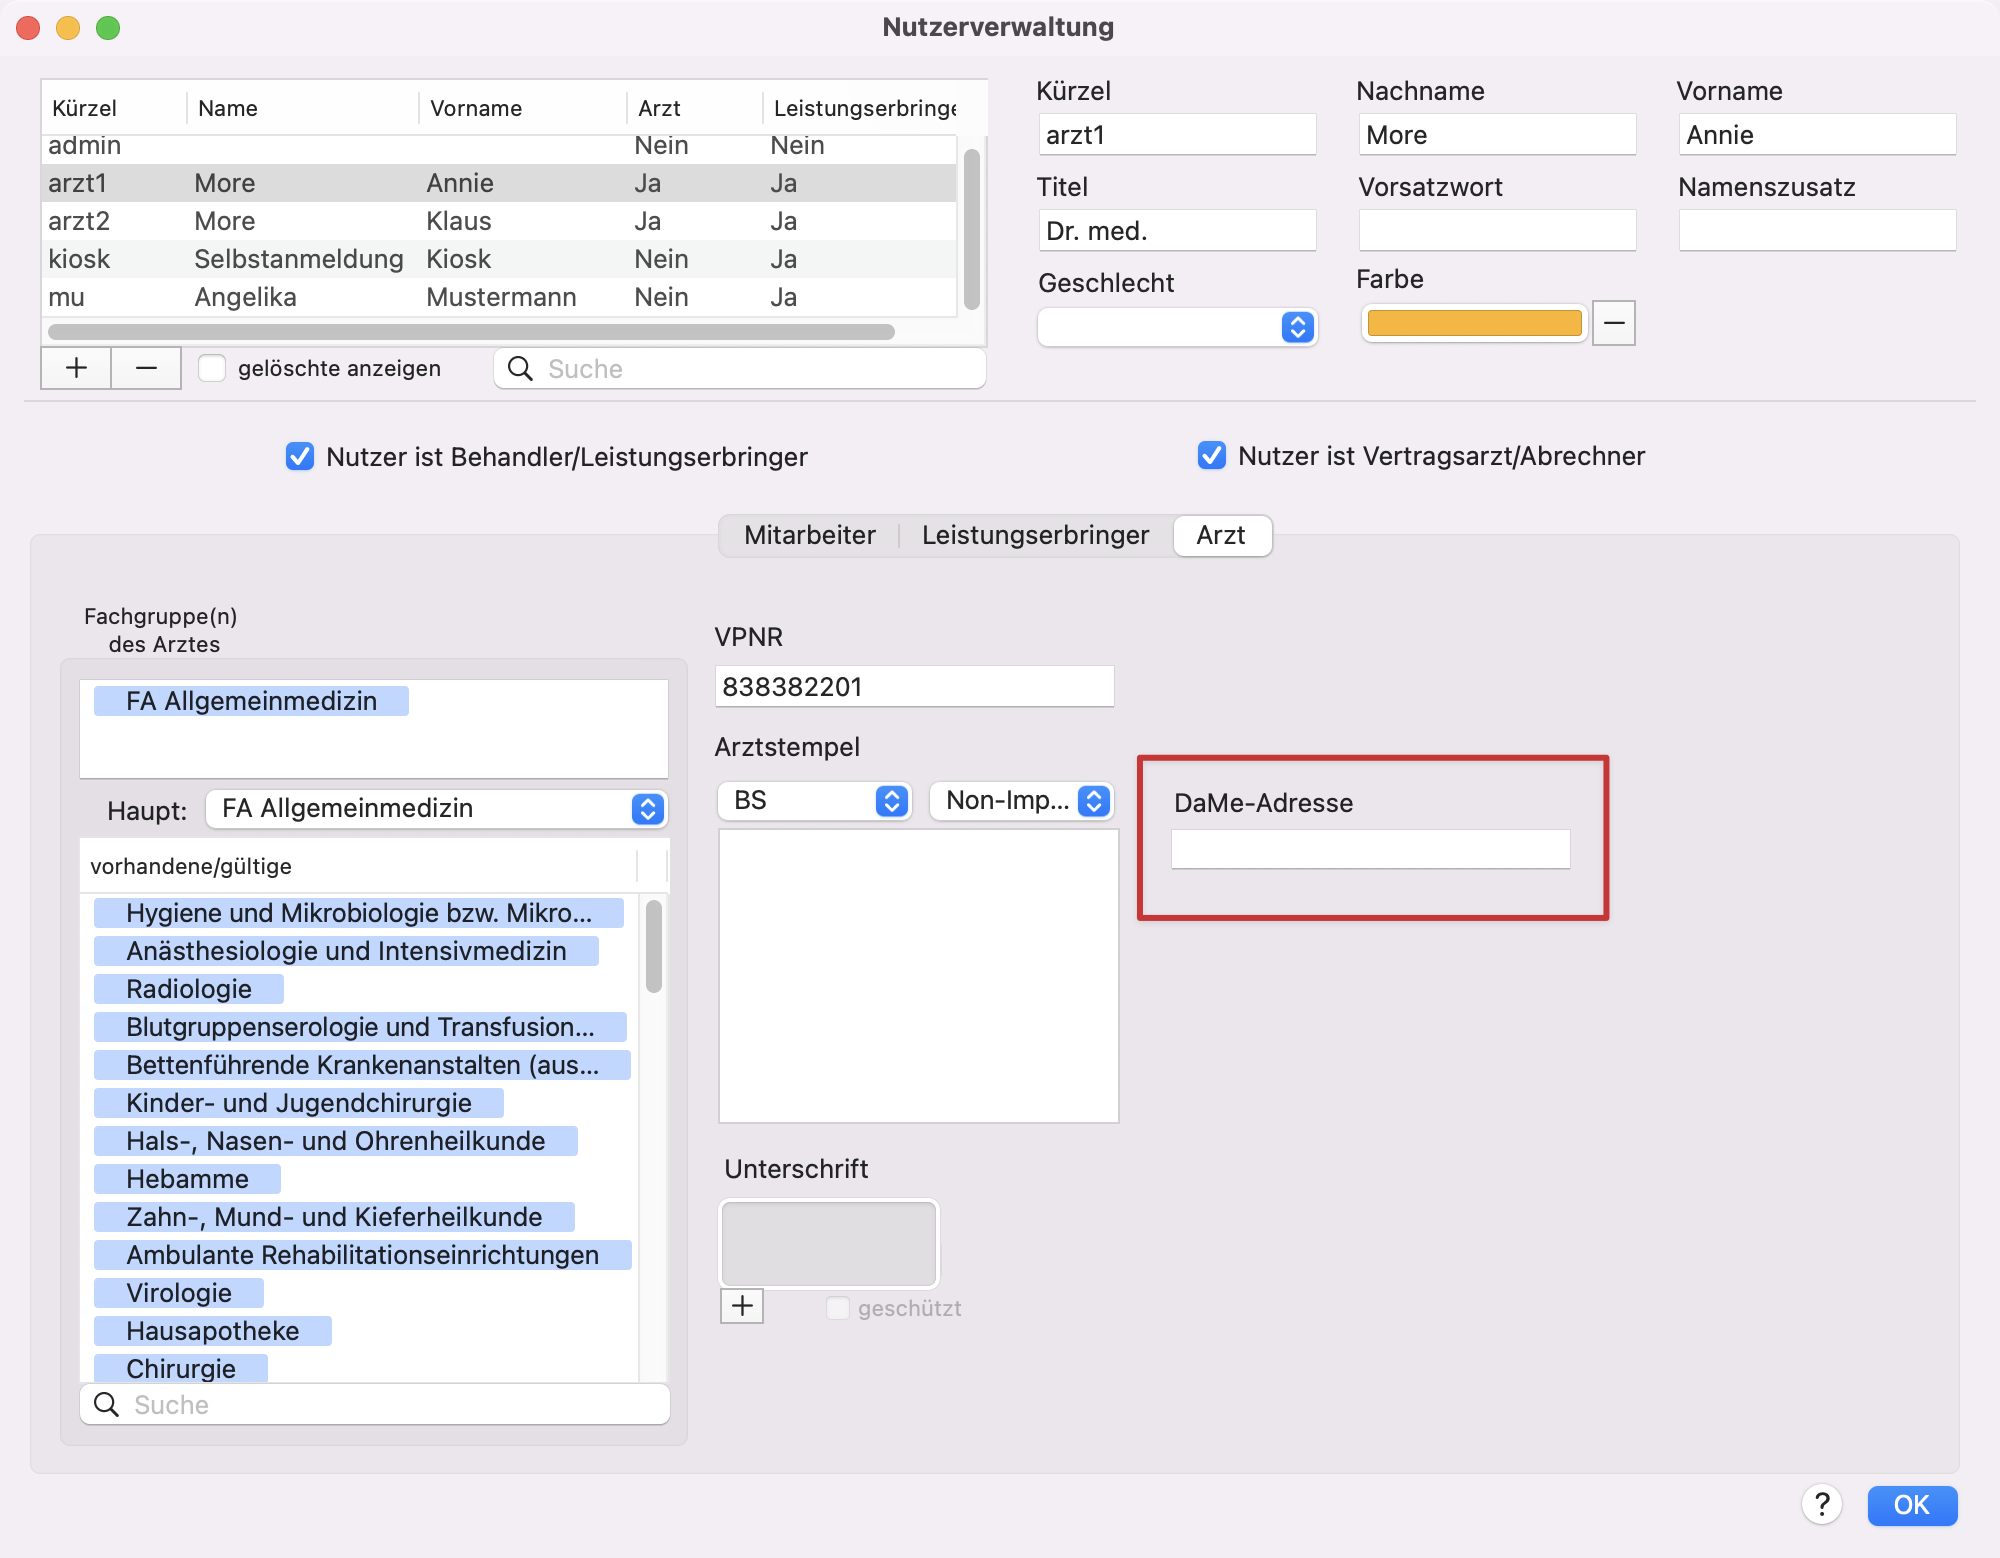Image resolution: width=2000 pixels, height=1558 pixels.
Task: Click the Vorname field containing Annie
Action: (x=1817, y=135)
